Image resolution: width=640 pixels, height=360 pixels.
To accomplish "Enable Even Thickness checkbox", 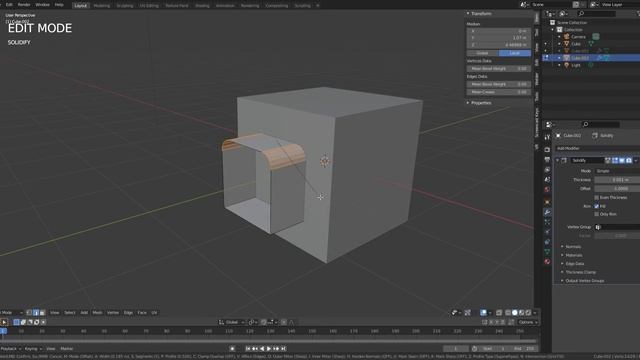I will pyautogui.click(x=597, y=198).
